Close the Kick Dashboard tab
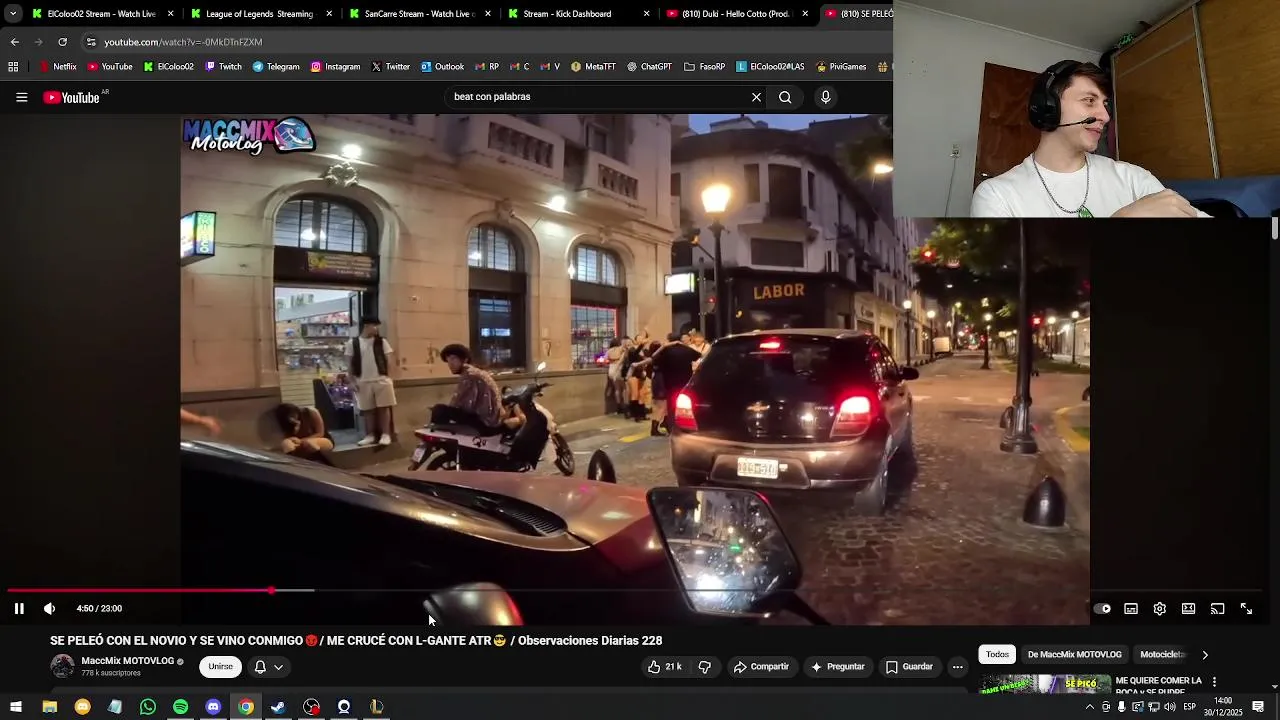Viewport: 1280px width, 720px height. (x=646, y=14)
